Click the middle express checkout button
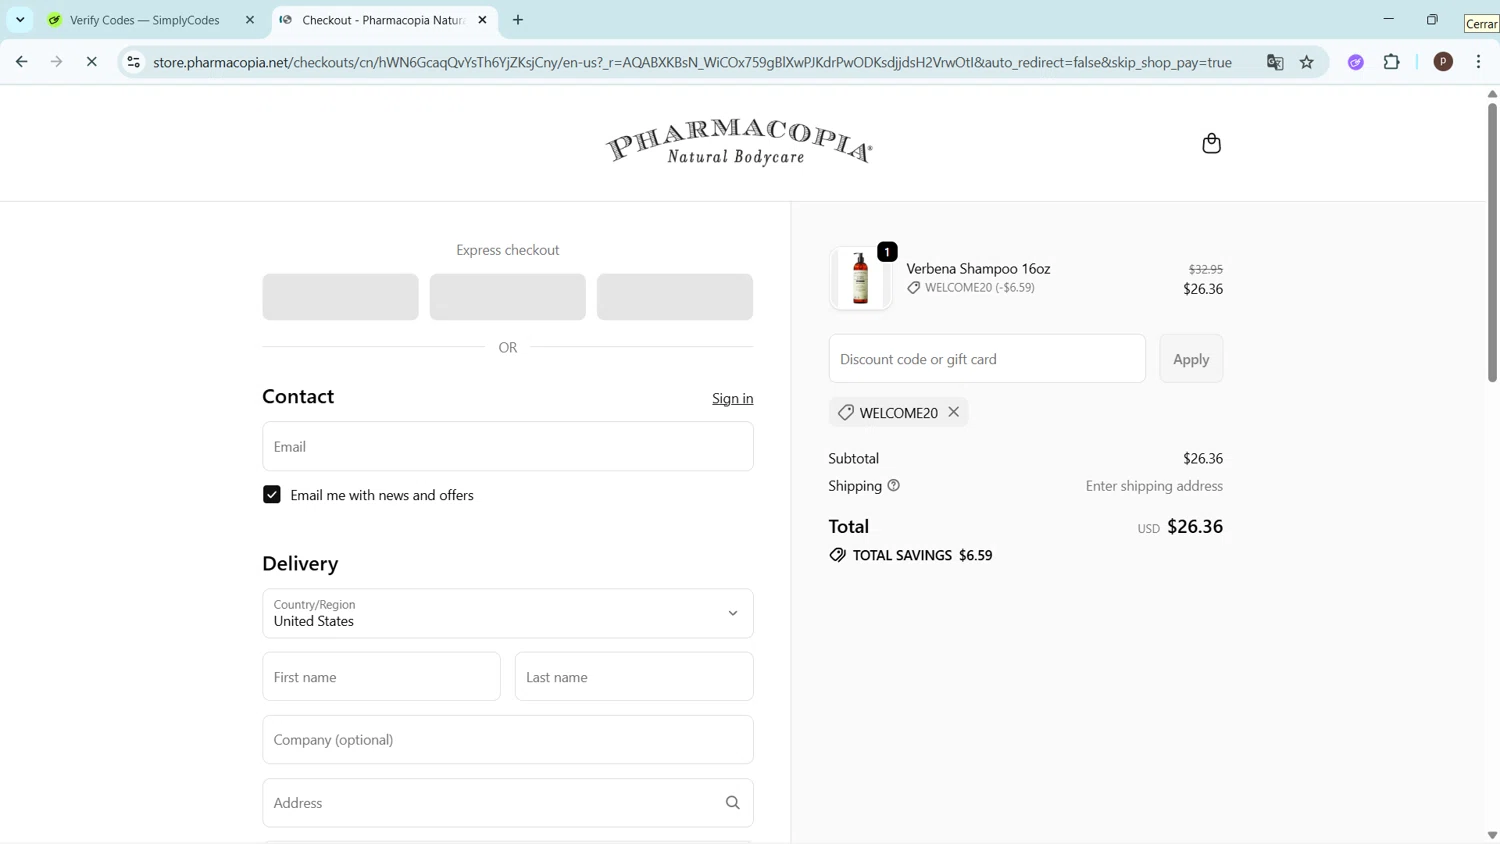Screen dimensions: 1500x844 coord(508,297)
